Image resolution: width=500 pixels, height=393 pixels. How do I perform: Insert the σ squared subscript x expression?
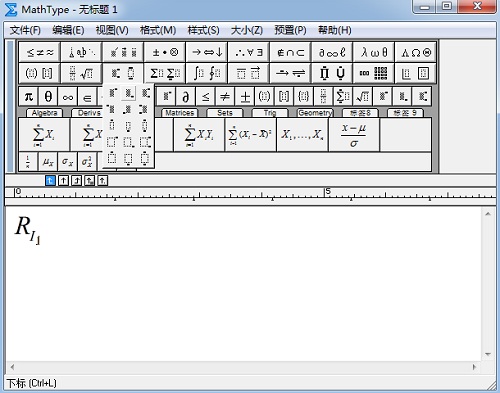(87, 162)
